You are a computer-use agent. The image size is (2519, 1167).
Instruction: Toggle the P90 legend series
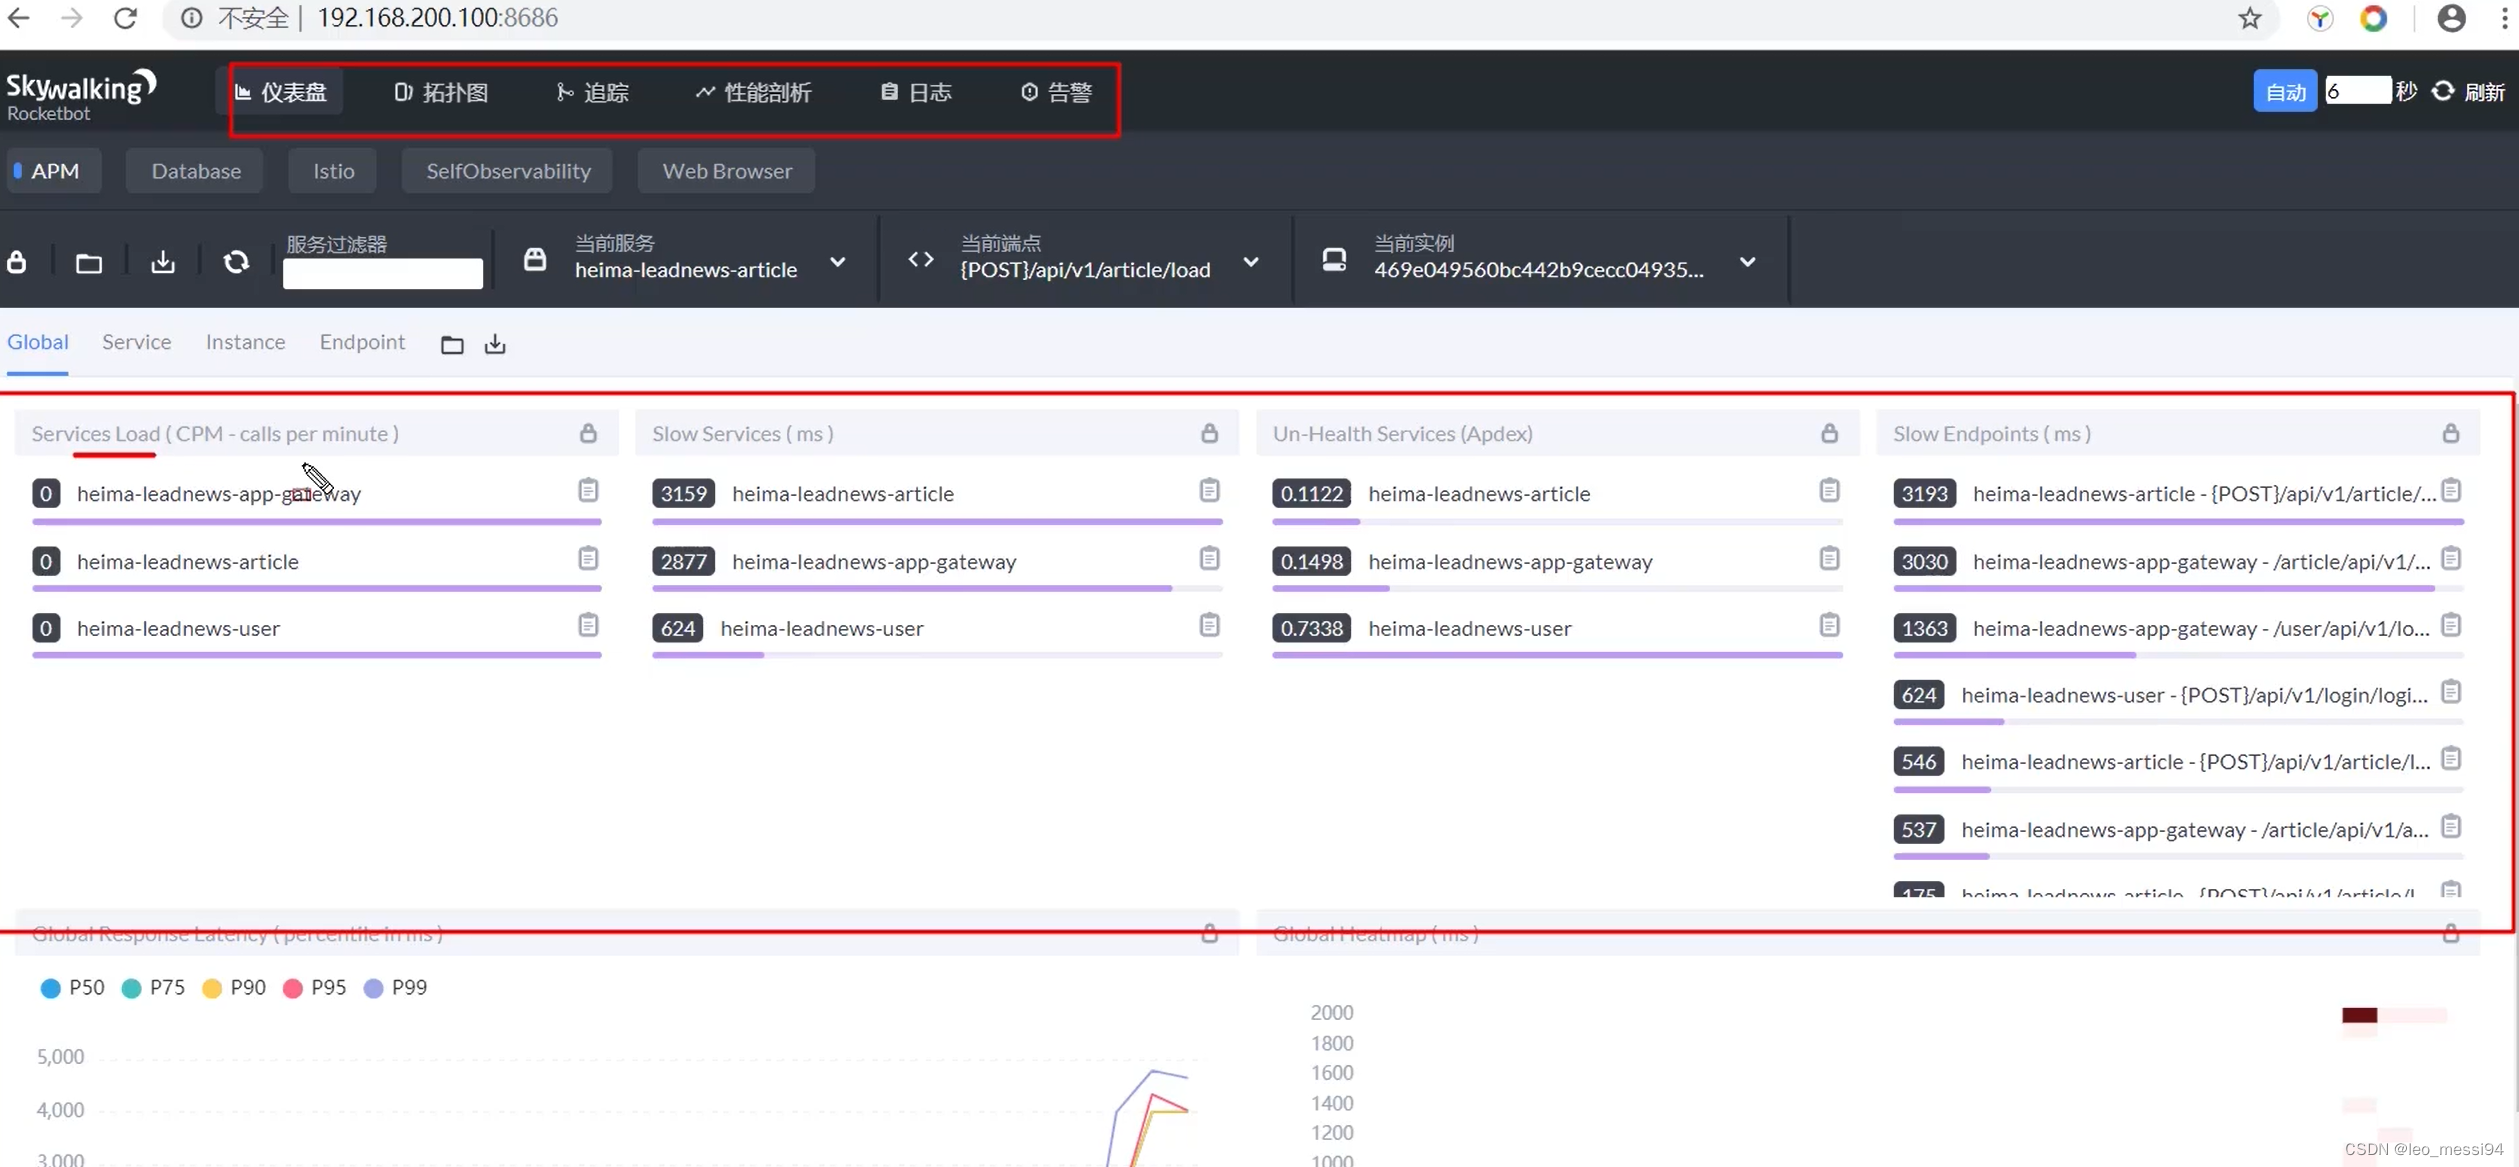234,988
